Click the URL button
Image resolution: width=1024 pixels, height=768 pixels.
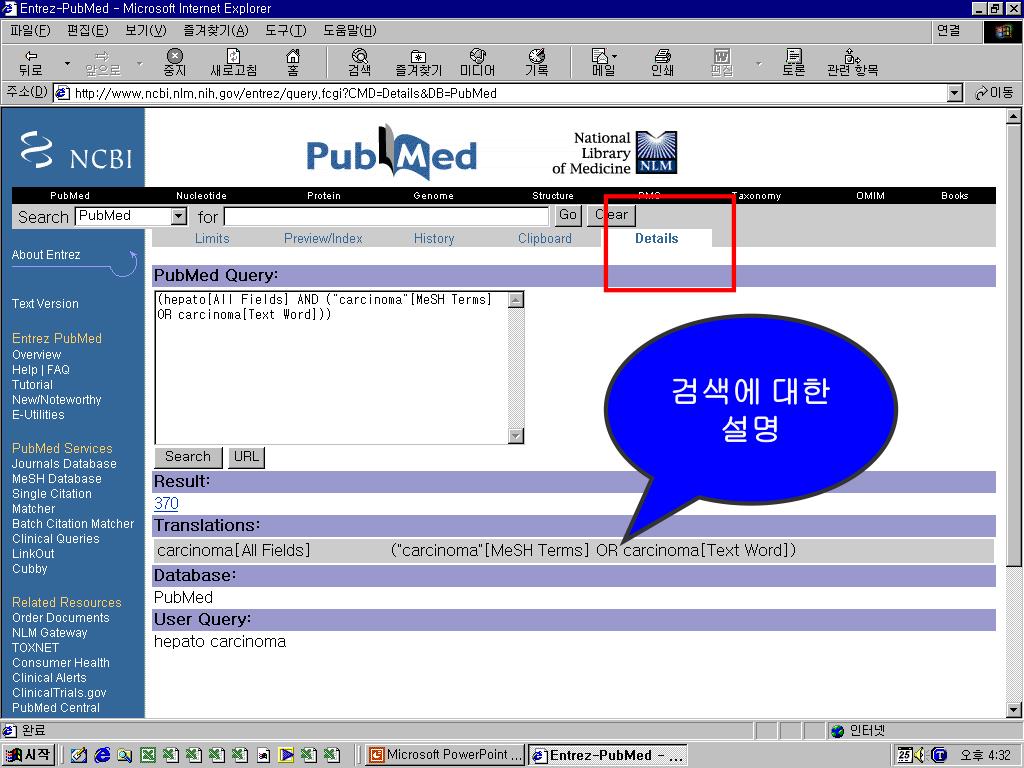click(x=246, y=456)
